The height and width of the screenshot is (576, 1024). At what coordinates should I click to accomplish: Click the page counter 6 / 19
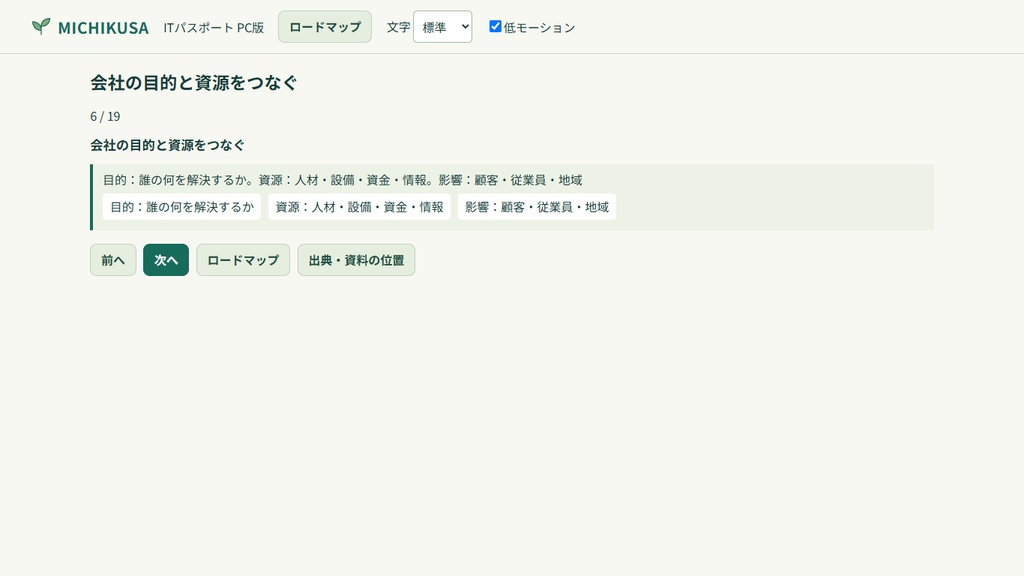coord(105,116)
